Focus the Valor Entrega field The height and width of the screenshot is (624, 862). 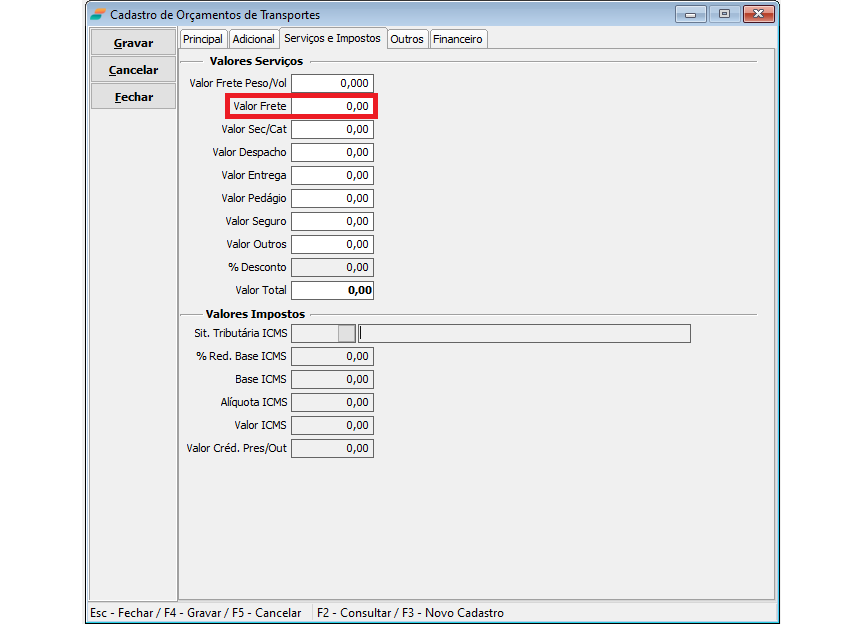pyautogui.click(x=332, y=175)
